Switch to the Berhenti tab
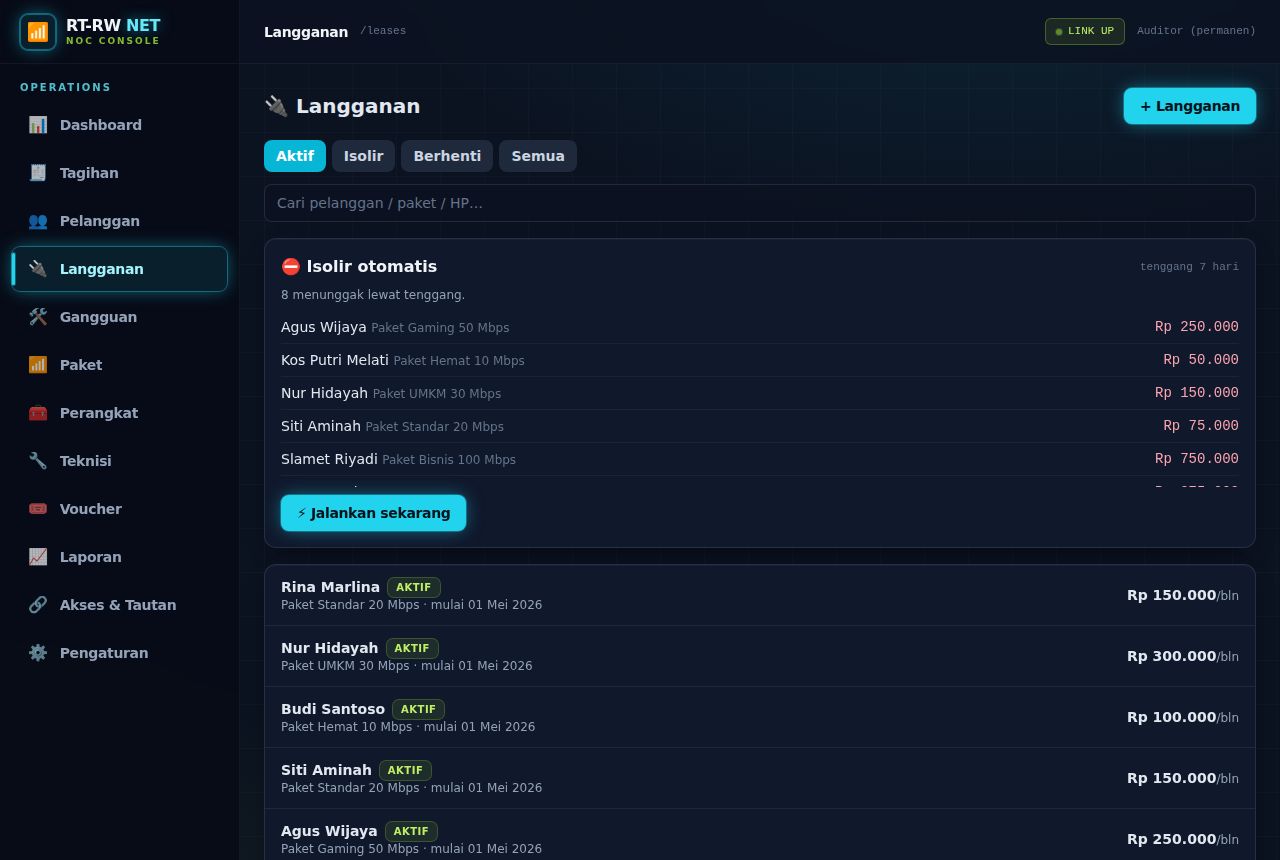Image resolution: width=1280 pixels, height=860 pixels. point(447,156)
